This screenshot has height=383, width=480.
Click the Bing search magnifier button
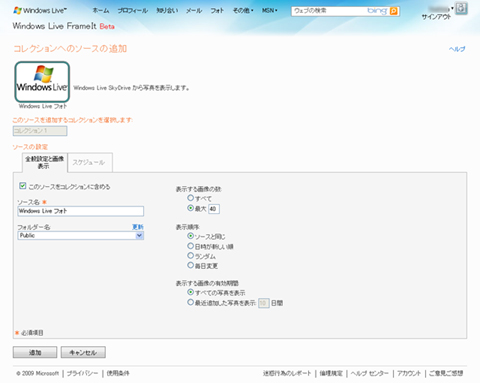point(394,11)
